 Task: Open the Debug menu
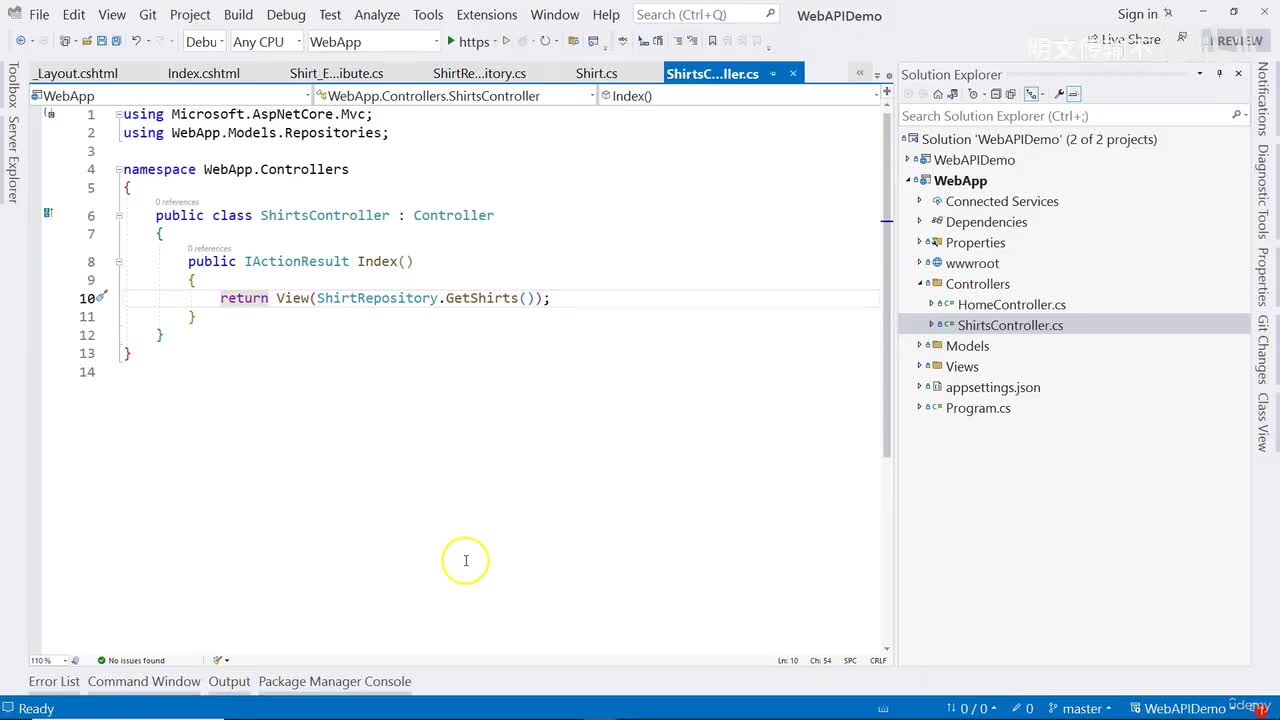[286, 15]
